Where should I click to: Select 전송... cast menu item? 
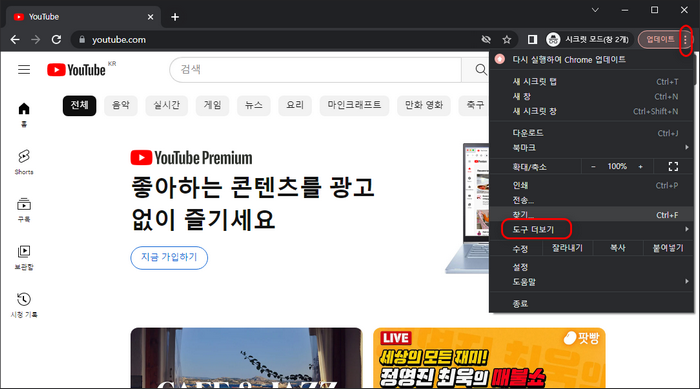click(x=592, y=200)
